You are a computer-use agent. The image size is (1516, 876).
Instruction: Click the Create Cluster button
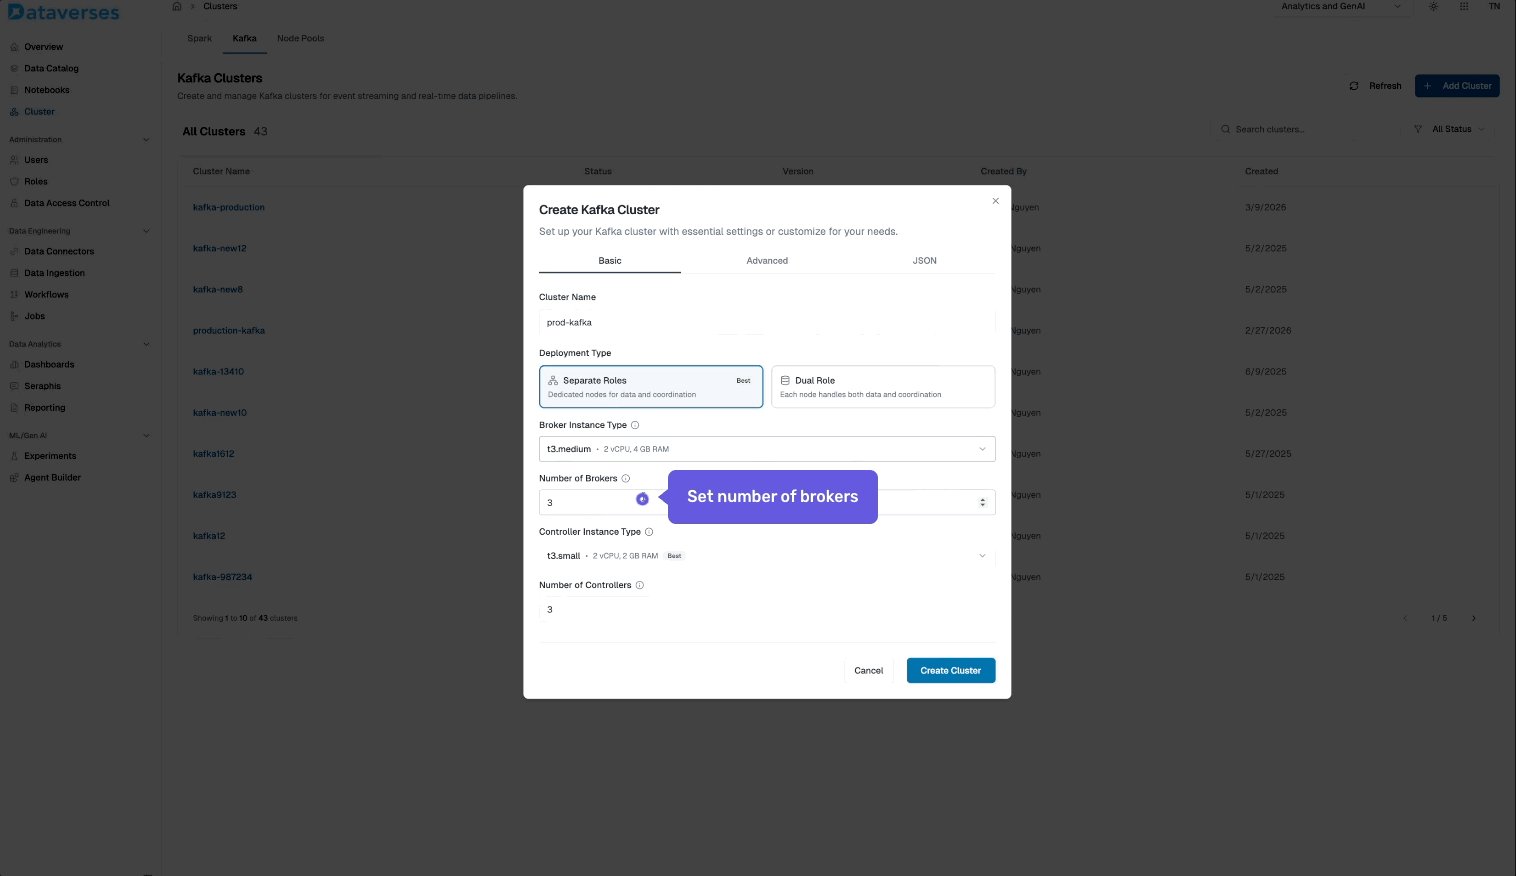[950, 671]
